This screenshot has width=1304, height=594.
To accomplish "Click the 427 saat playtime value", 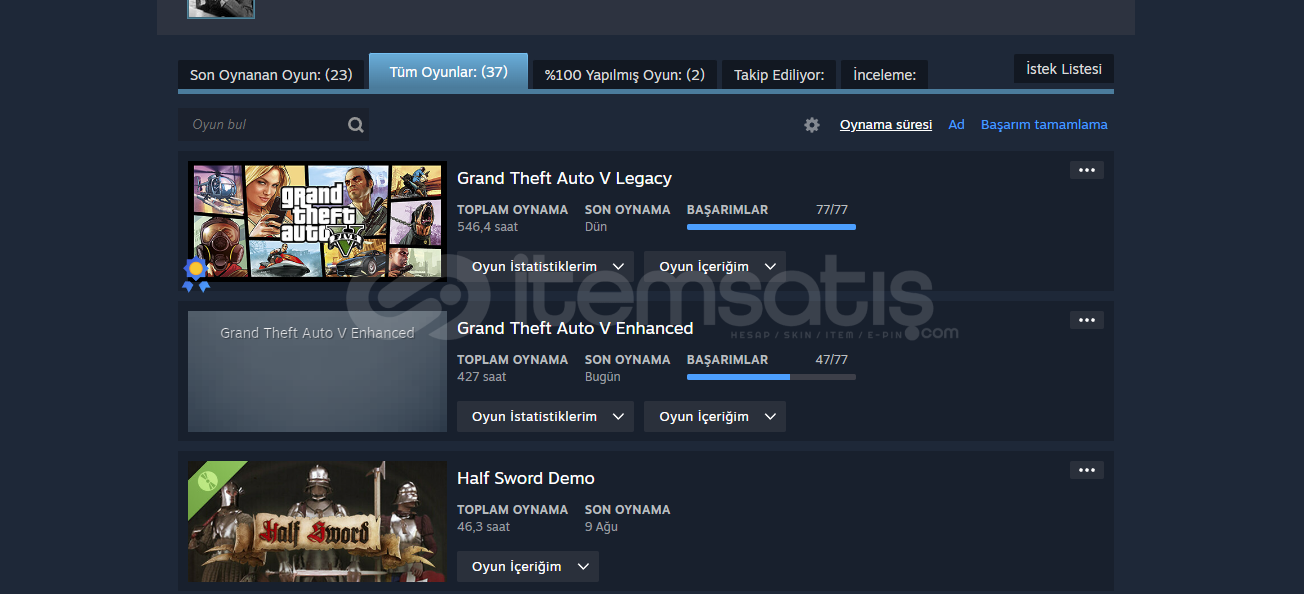I will click(x=482, y=377).
